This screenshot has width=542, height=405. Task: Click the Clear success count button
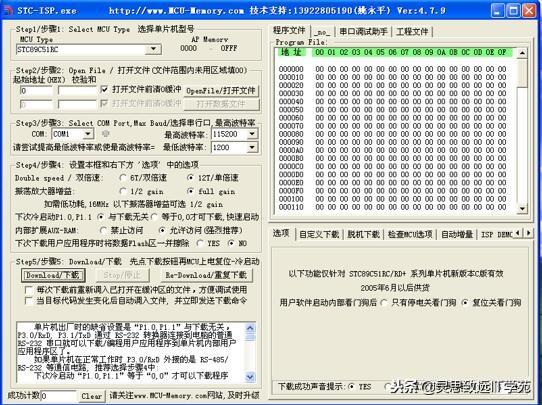click(x=91, y=396)
